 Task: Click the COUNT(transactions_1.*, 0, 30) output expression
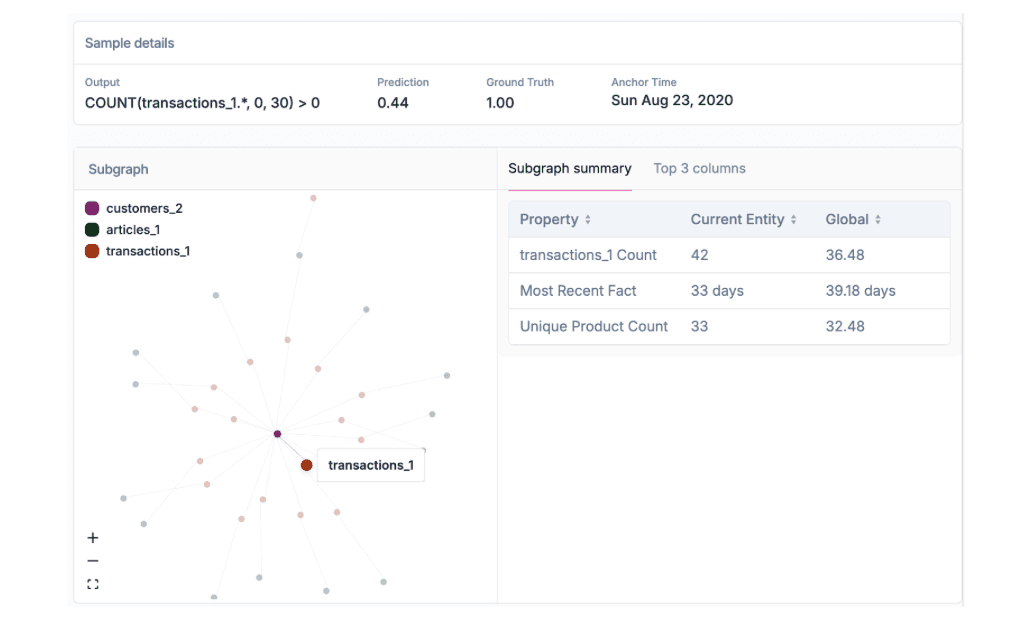[202, 102]
